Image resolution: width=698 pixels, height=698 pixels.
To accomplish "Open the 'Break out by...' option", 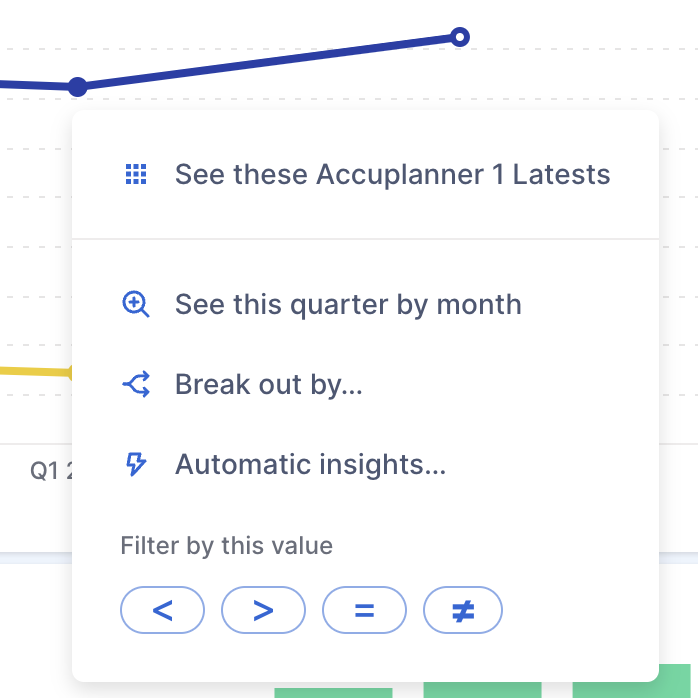I will pos(268,384).
